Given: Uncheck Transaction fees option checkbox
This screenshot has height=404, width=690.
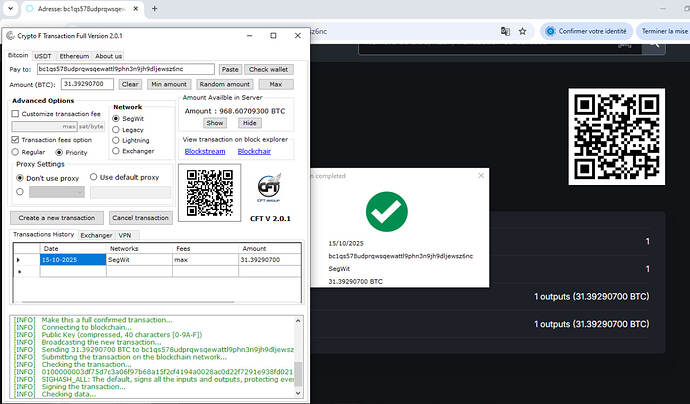Looking at the screenshot, I should 16,140.
